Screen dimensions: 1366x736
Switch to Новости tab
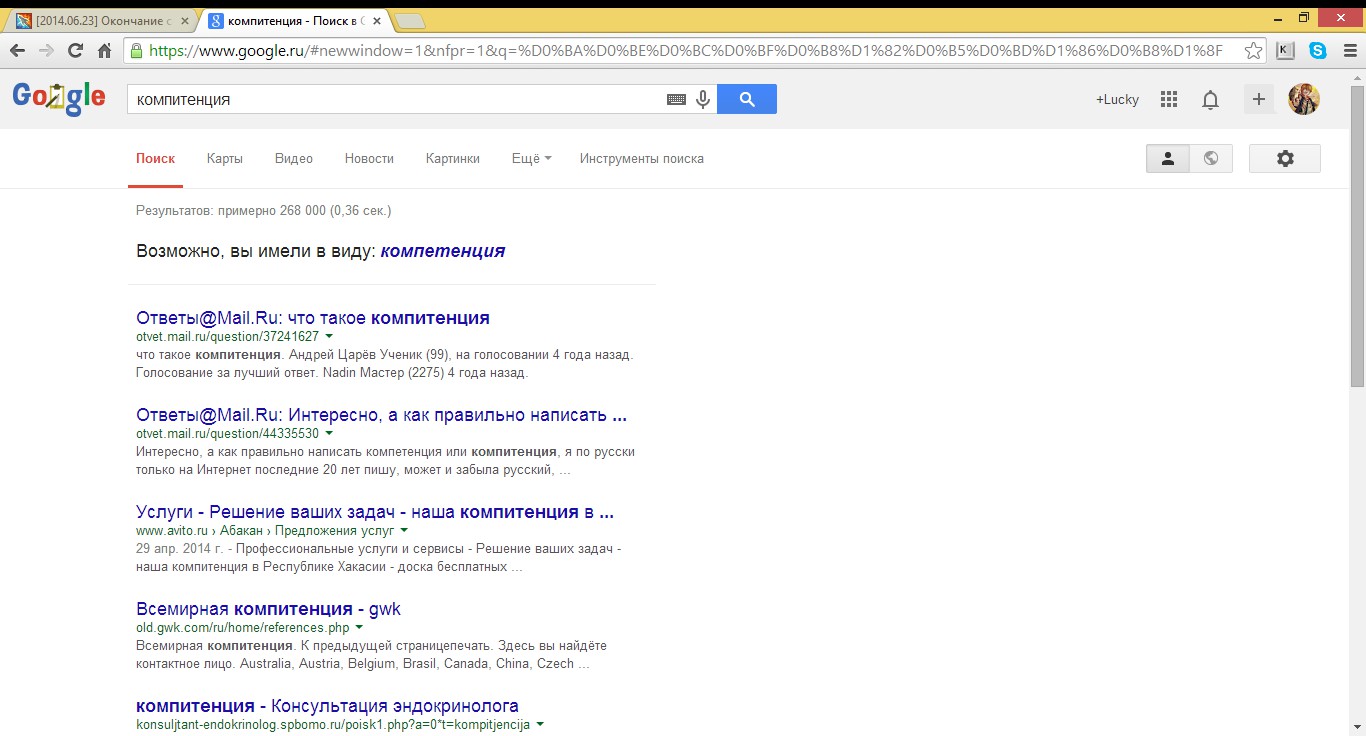tap(369, 158)
